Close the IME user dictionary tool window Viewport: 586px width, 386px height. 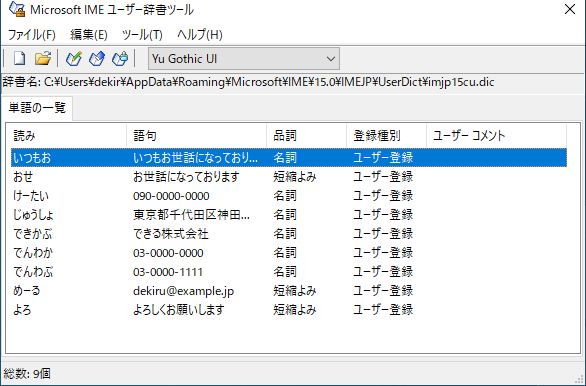[570, 9]
